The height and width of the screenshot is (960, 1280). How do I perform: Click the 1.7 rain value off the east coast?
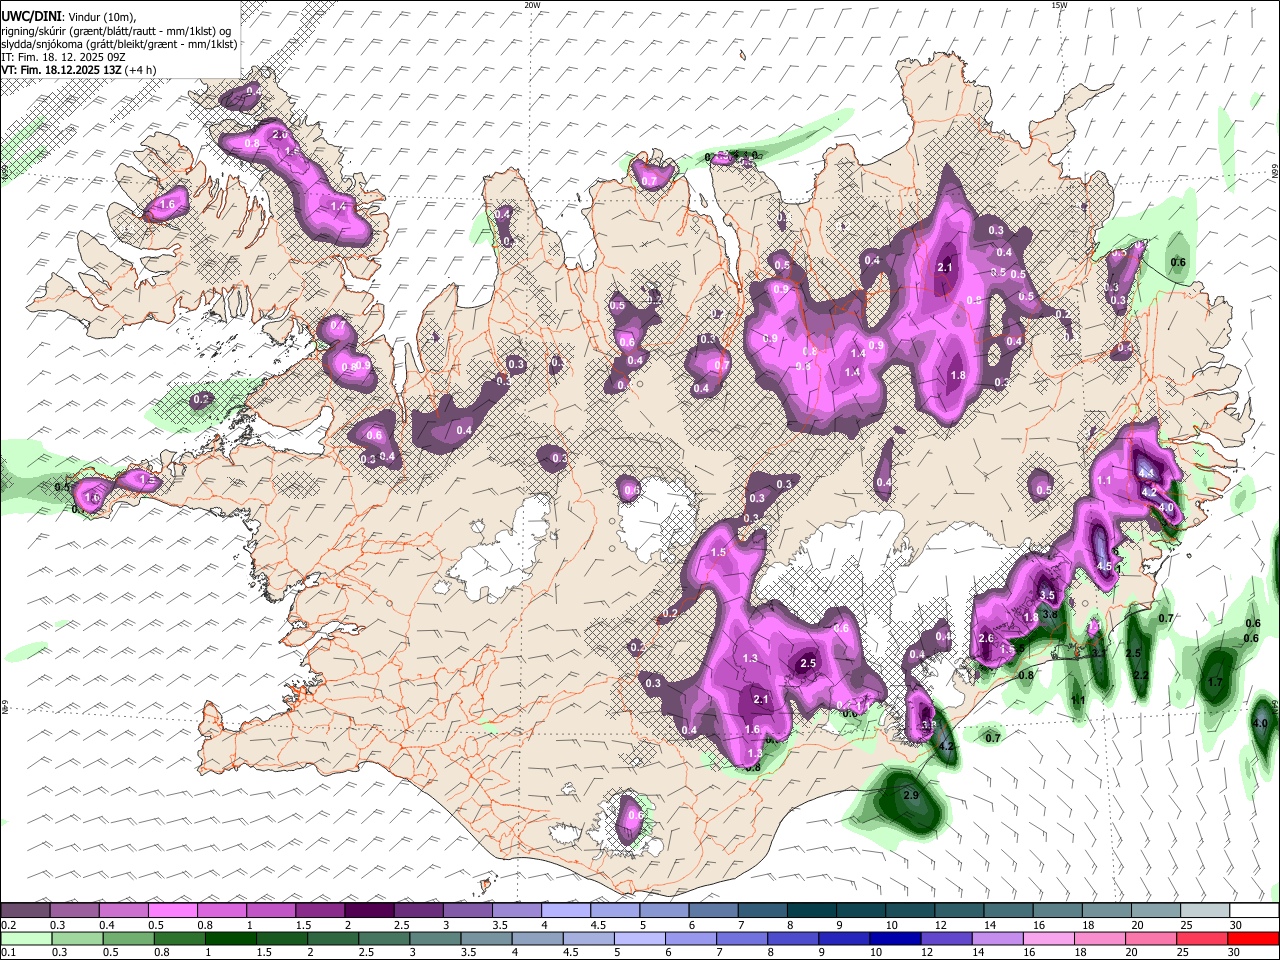tap(1215, 682)
